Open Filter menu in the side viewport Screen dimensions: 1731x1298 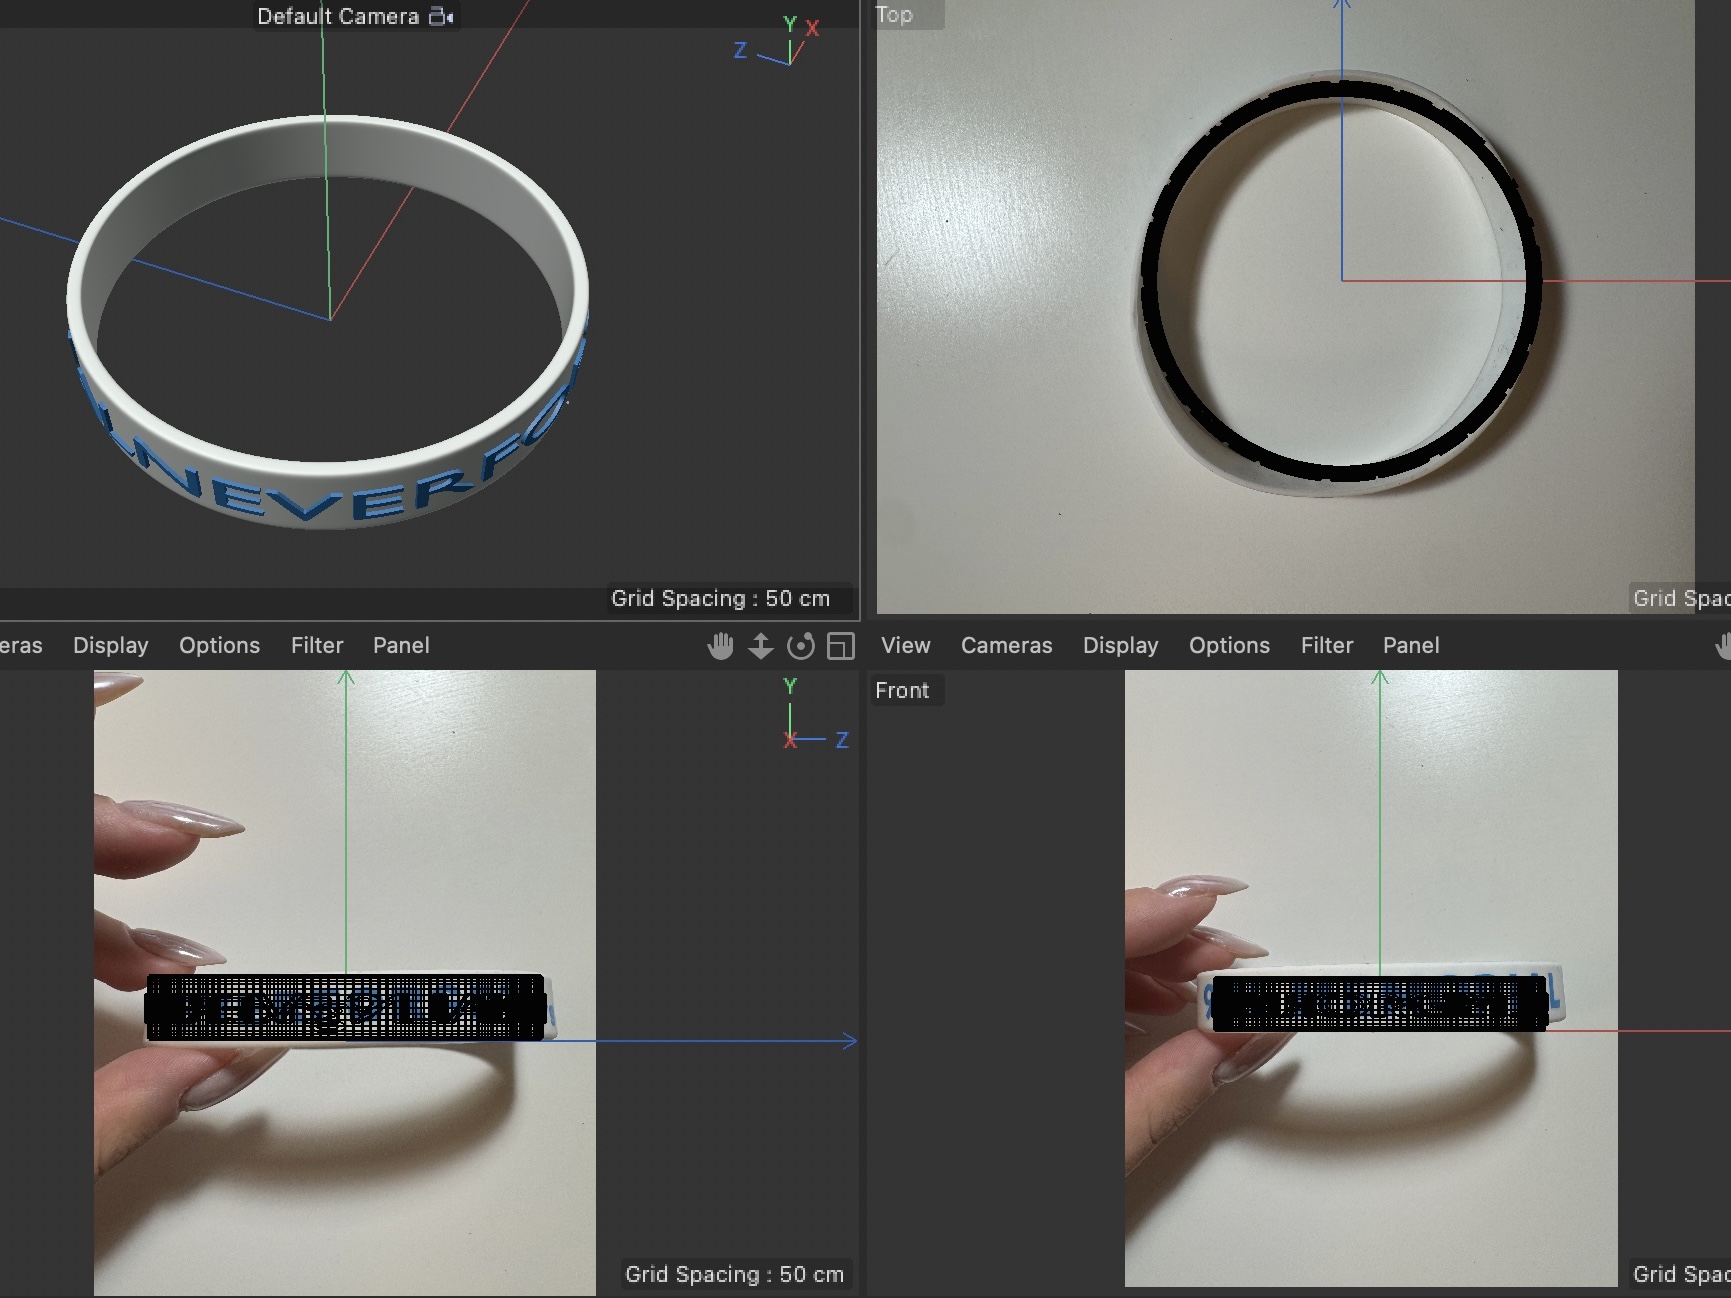[x=317, y=646]
